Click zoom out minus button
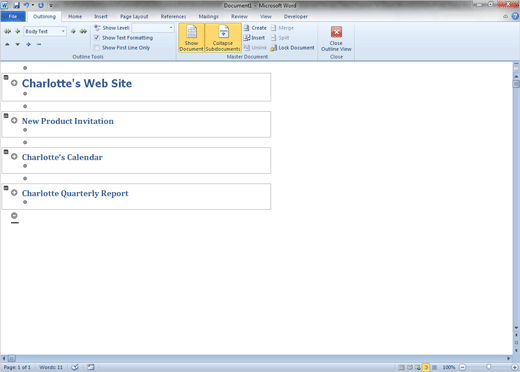 (x=463, y=367)
